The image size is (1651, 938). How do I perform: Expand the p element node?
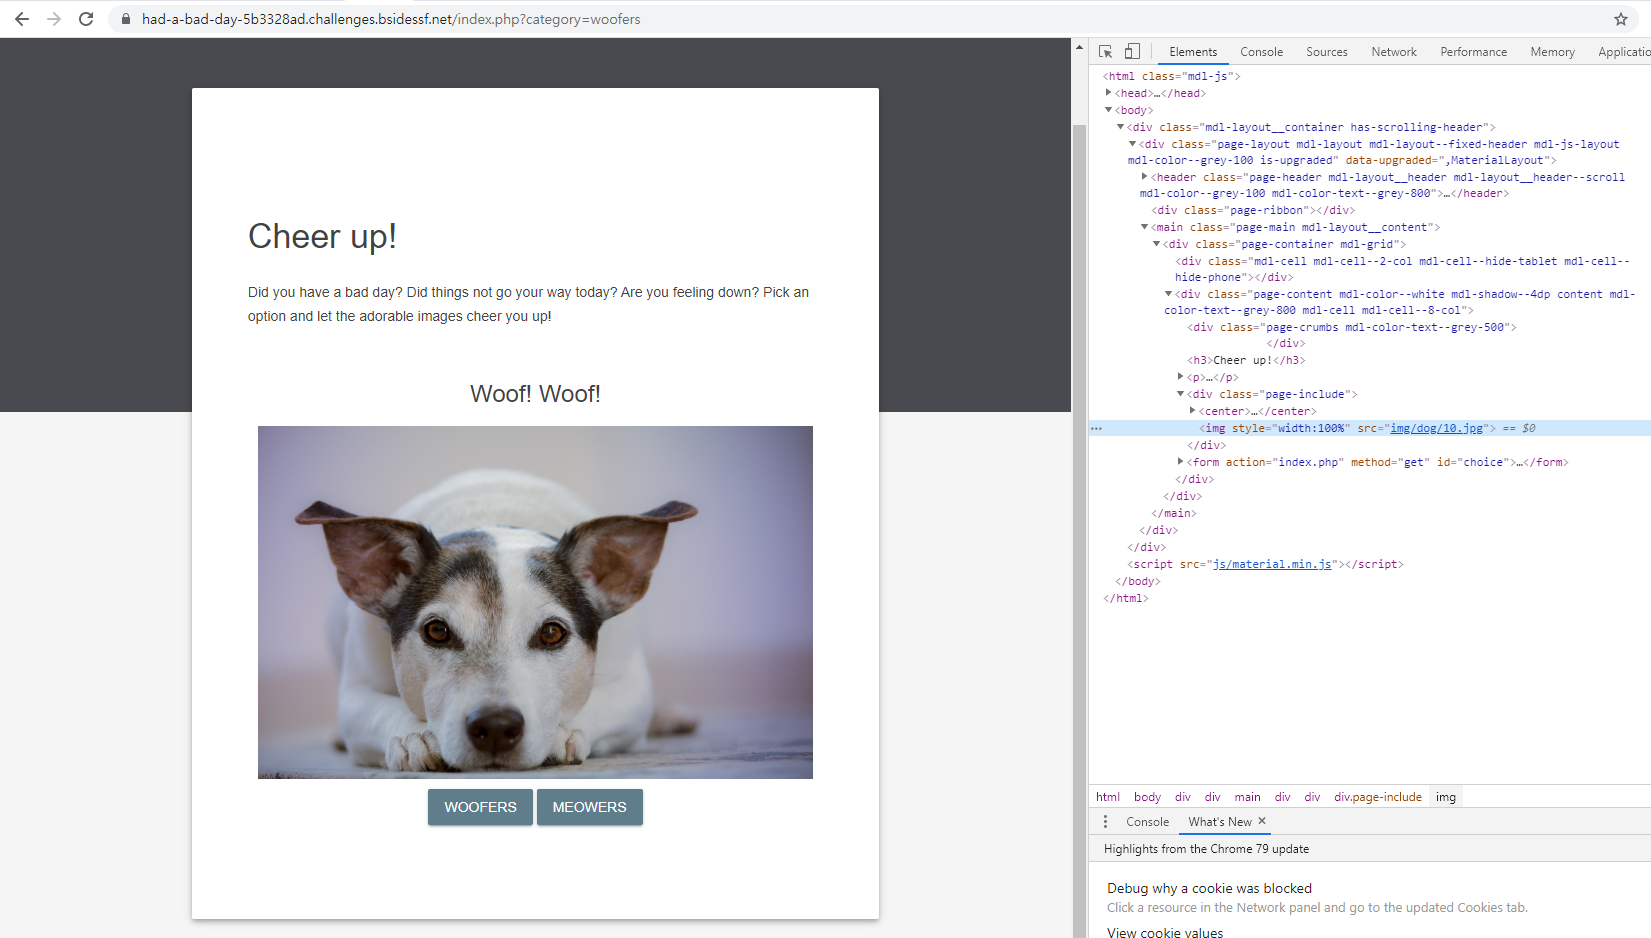click(x=1180, y=377)
